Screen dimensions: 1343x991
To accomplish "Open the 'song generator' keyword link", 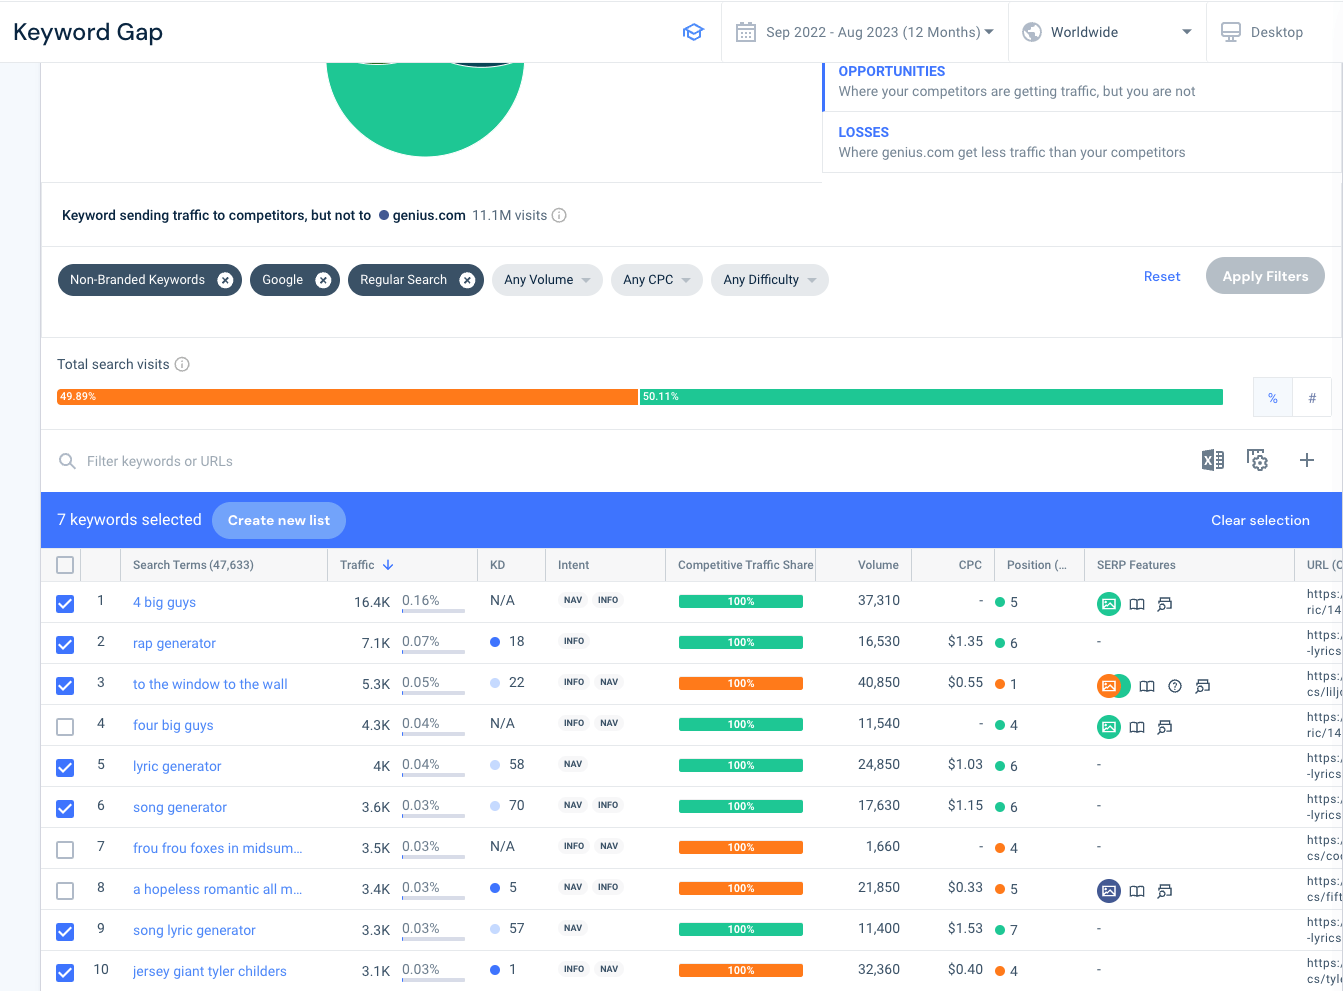I will pyautogui.click(x=180, y=806).
